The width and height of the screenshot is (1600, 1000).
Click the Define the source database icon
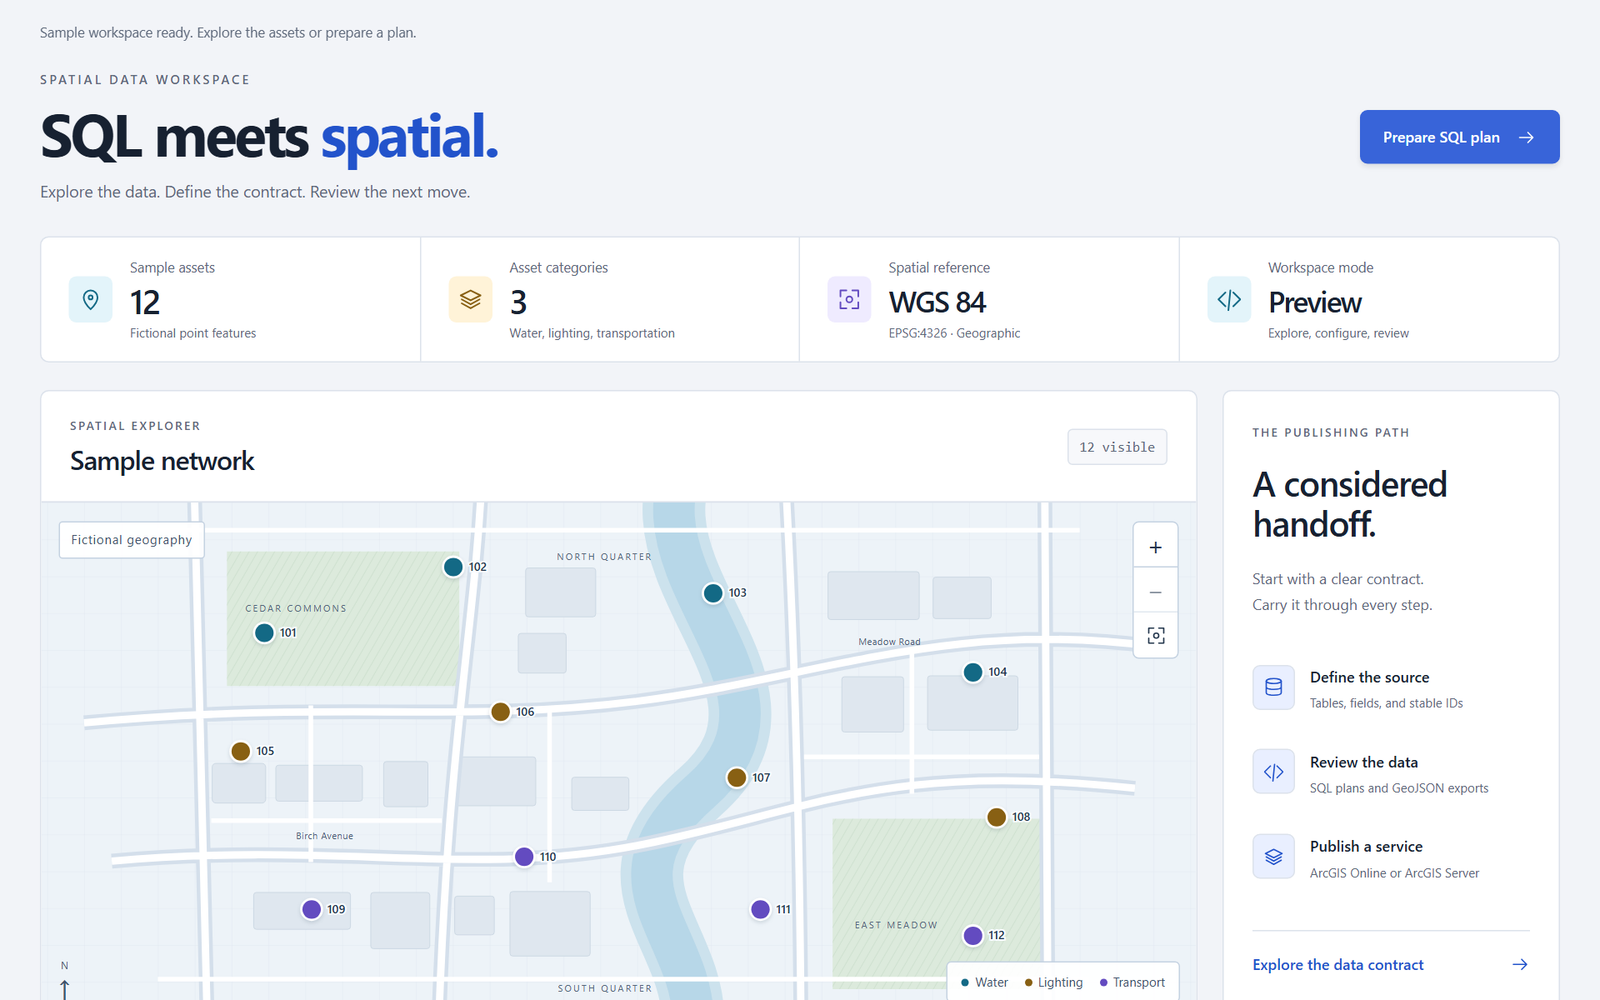pyautogui.click(x=1273, y=687)
